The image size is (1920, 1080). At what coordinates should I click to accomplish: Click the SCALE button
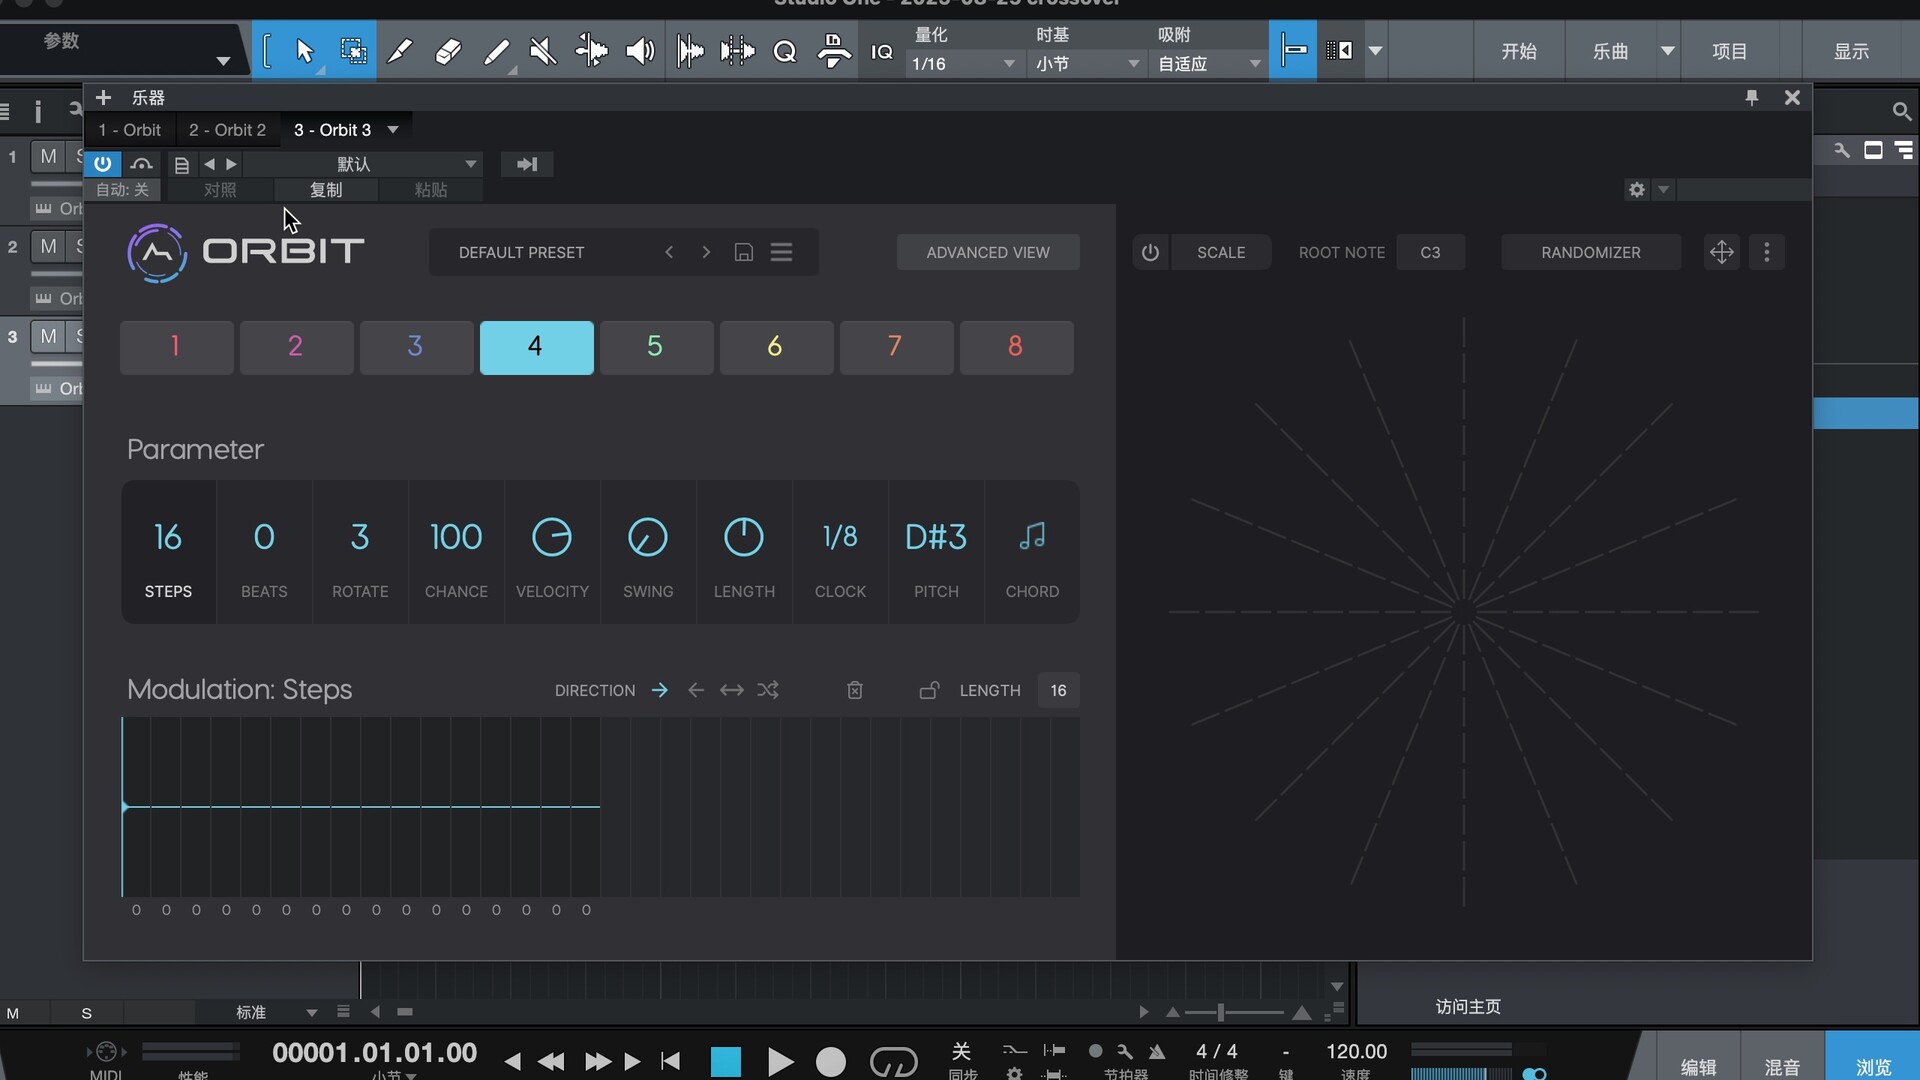(1221, 252)
